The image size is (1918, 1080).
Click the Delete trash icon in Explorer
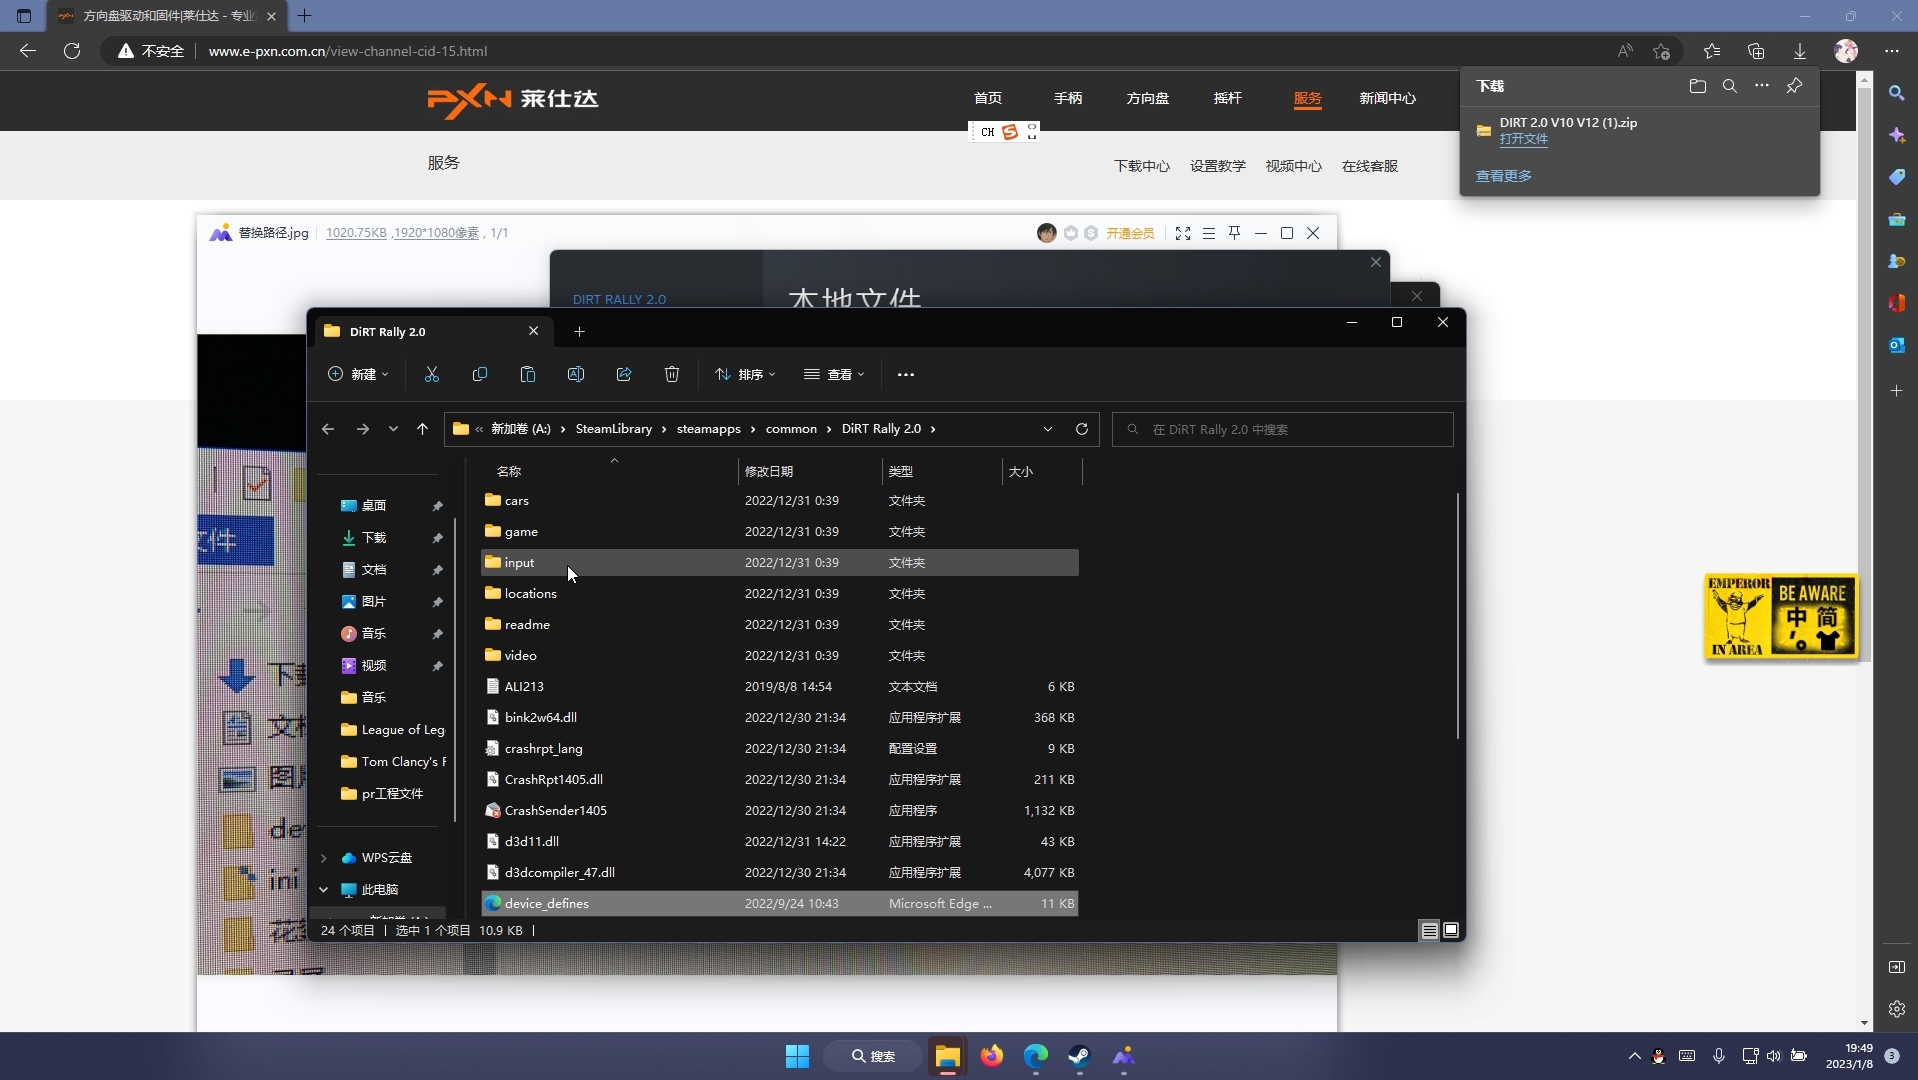click(x=672, y=374)
